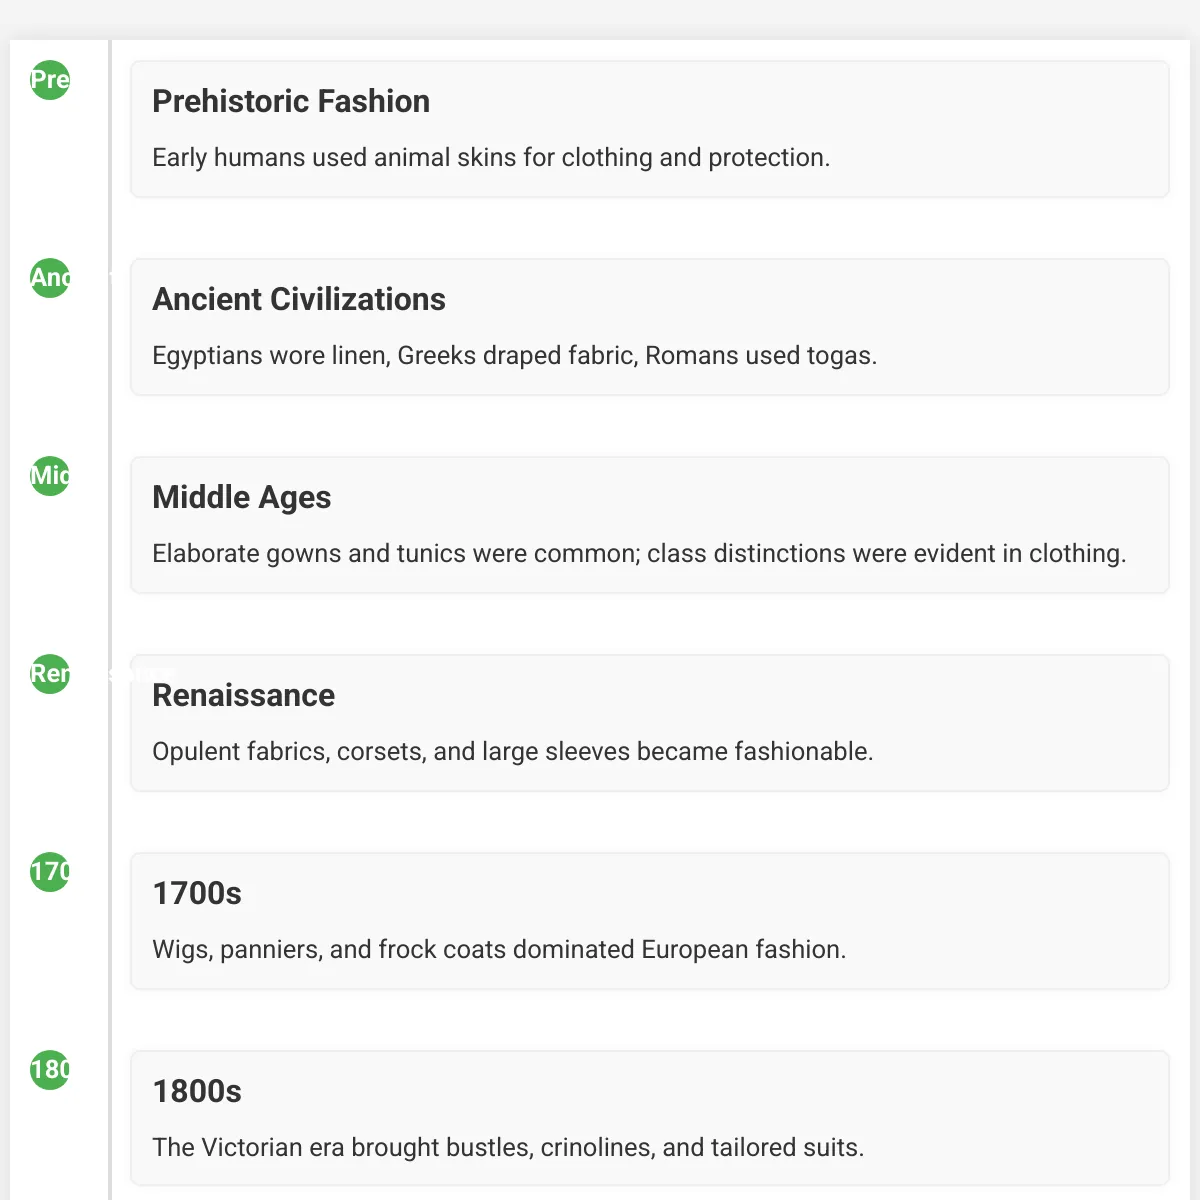Click the green Prehistoric timeline marker

[x=50, y=80]
